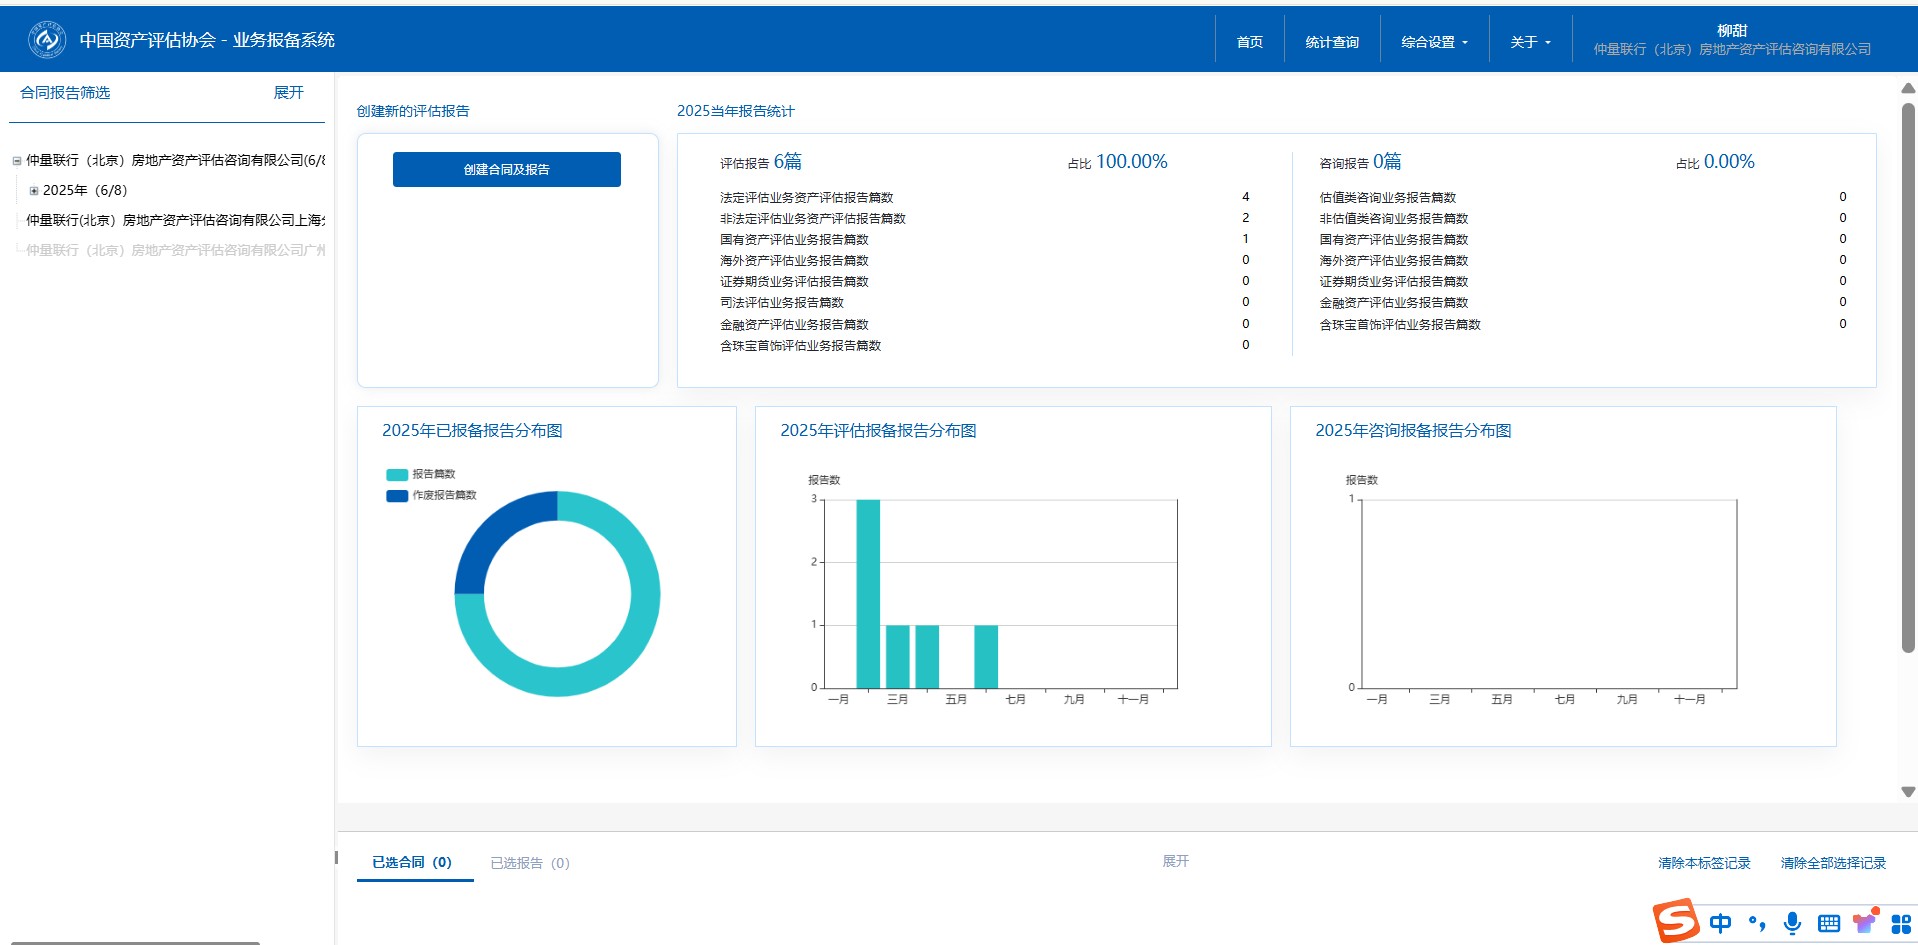Switch Sogou input Chinese/English mode icon
The image size is (1918, 945).
pos(1720,923)
